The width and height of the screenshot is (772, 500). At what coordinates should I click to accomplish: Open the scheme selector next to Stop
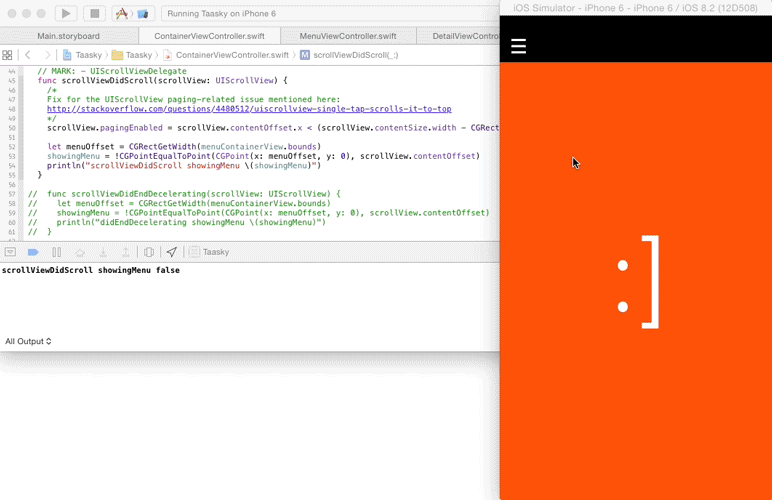[x=132, y=14]
